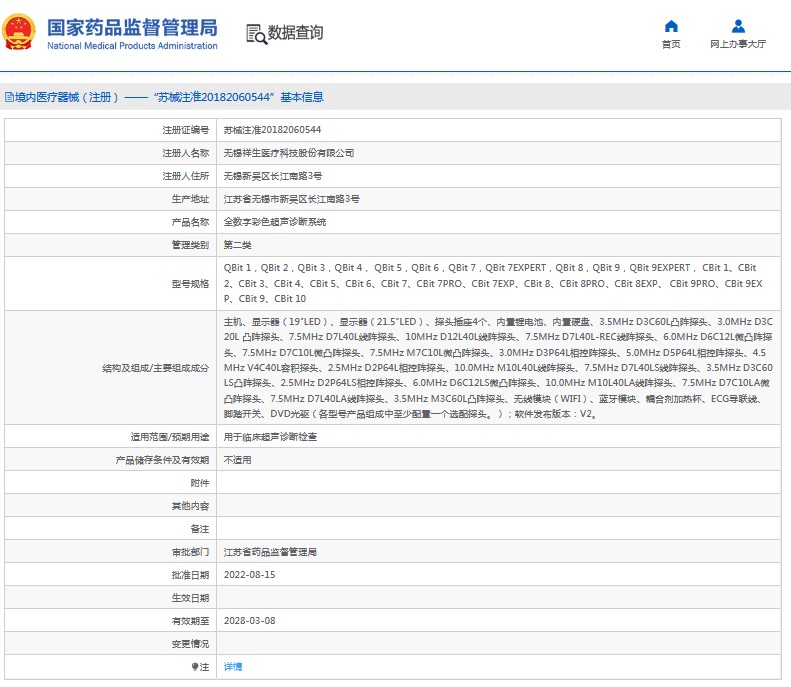Select intended use 用于临床超声诊断检查

[x=270, y=437]
